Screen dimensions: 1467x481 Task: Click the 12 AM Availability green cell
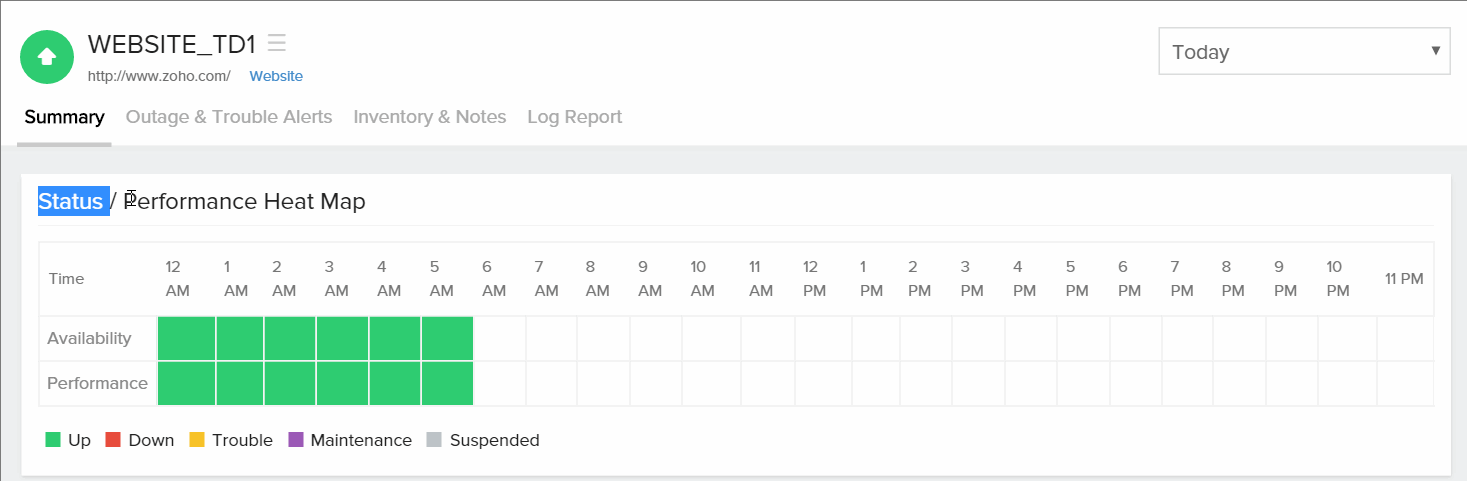coord(186,338)
